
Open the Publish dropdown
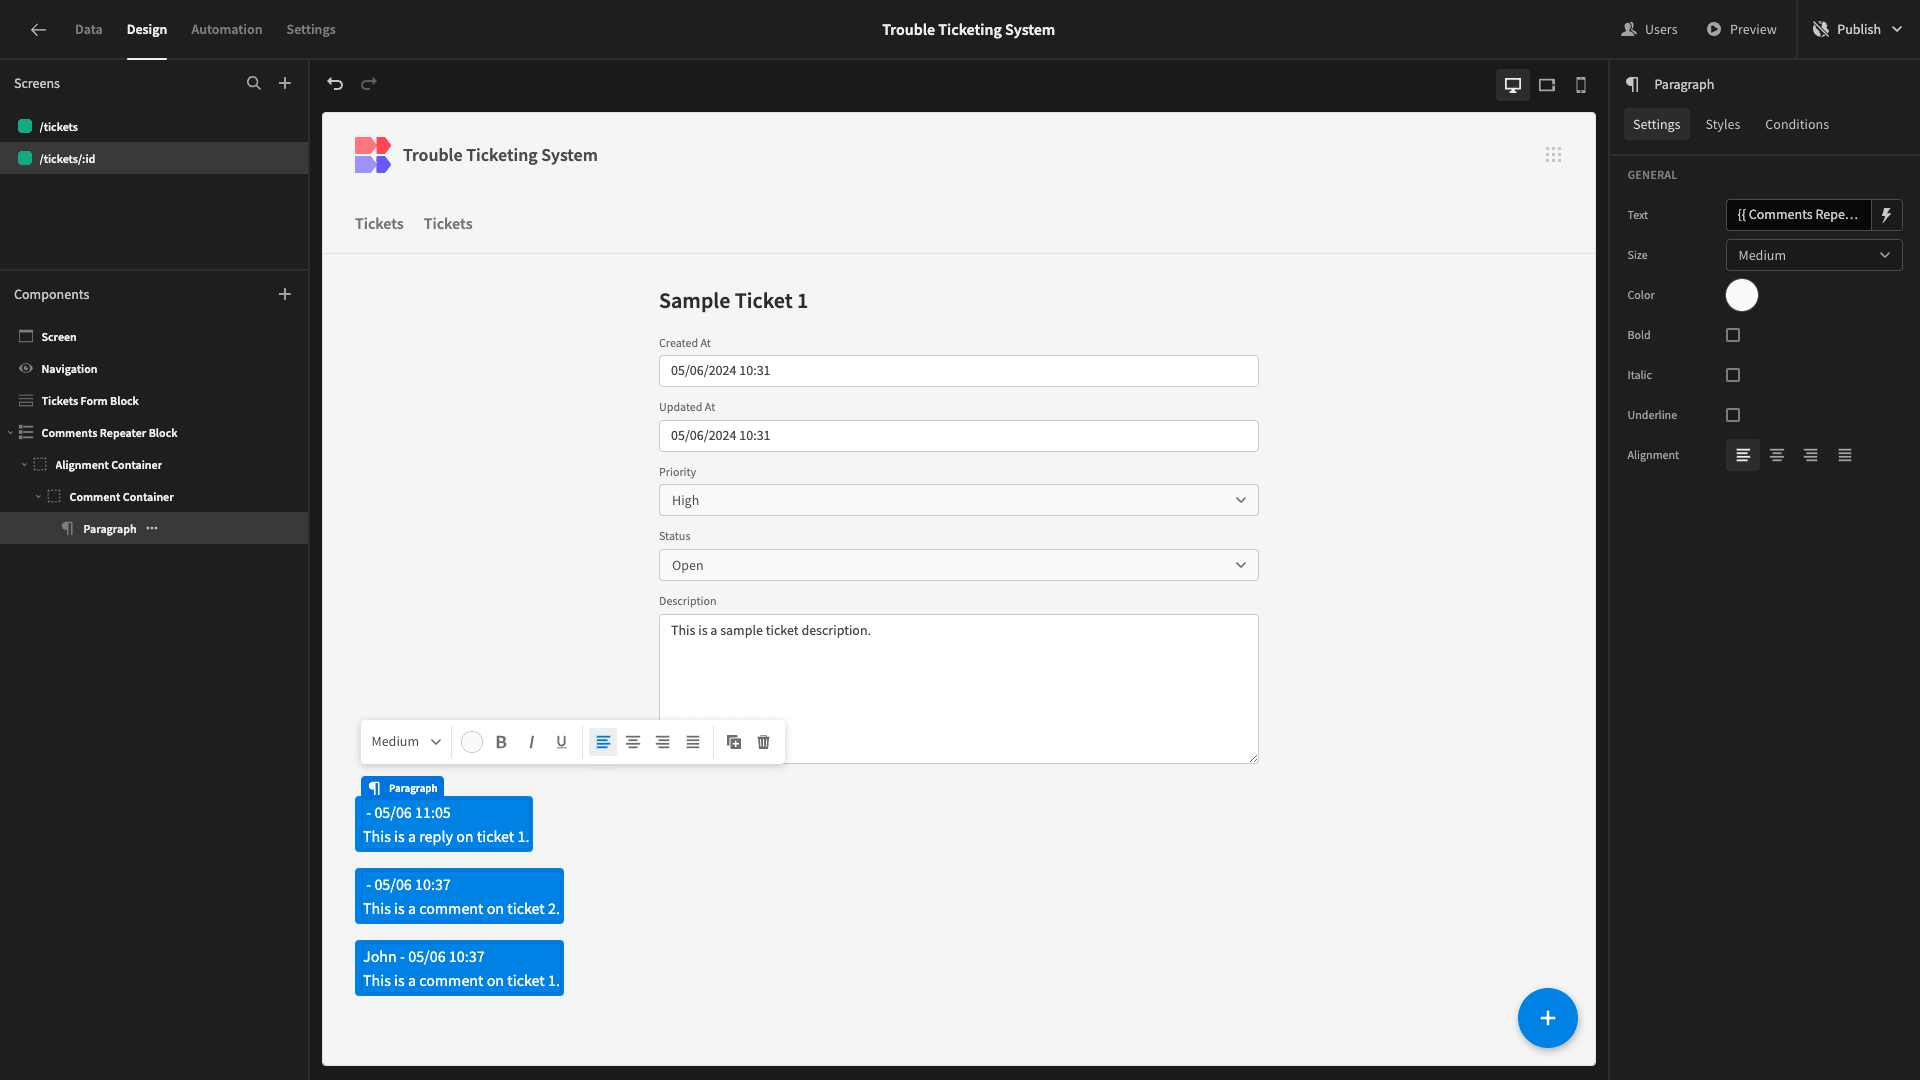pyautogui.click(x=1858, y=30)
